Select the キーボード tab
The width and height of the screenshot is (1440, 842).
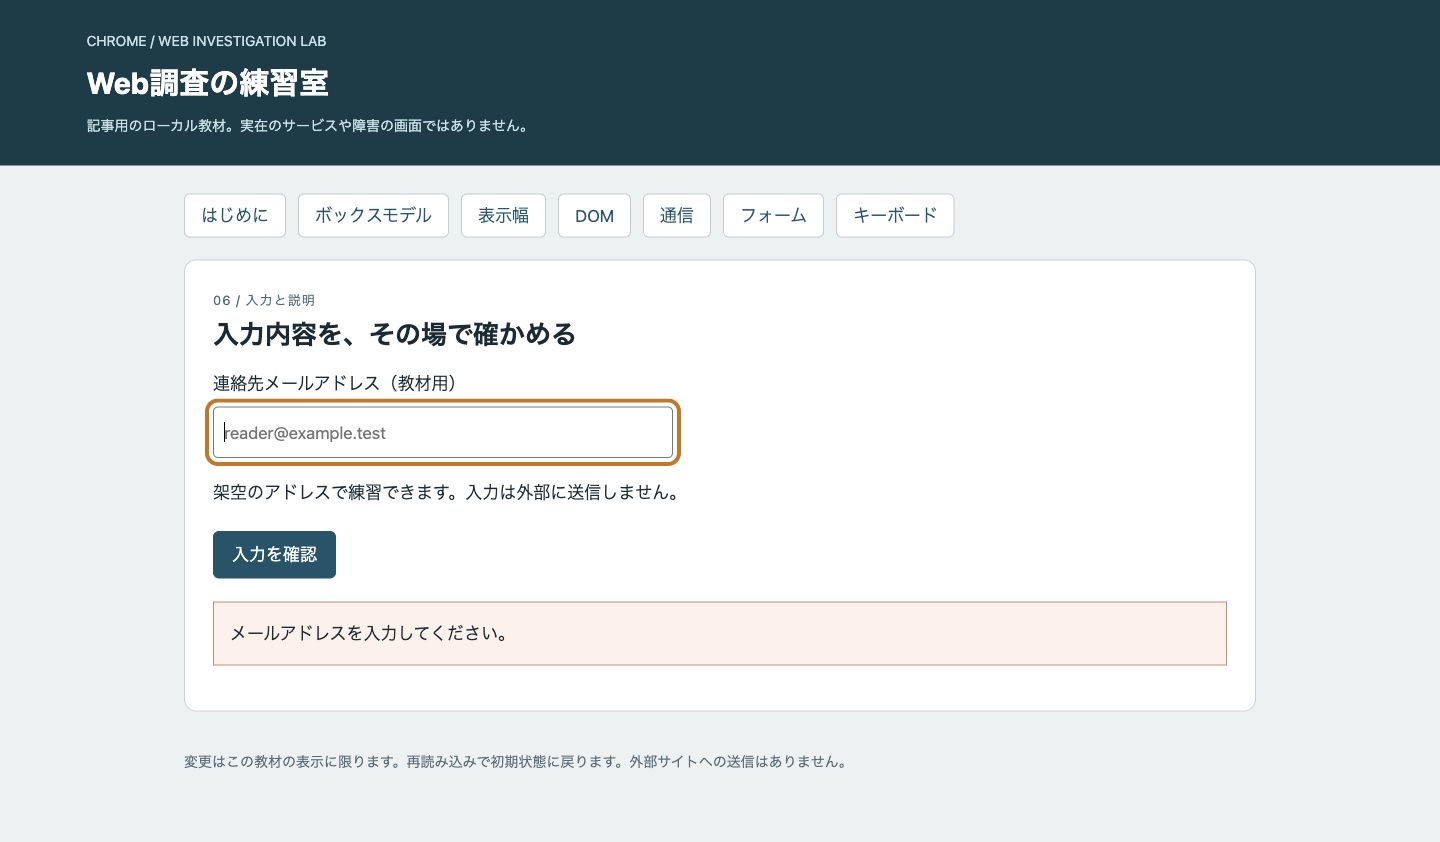[x=895, y=215]
